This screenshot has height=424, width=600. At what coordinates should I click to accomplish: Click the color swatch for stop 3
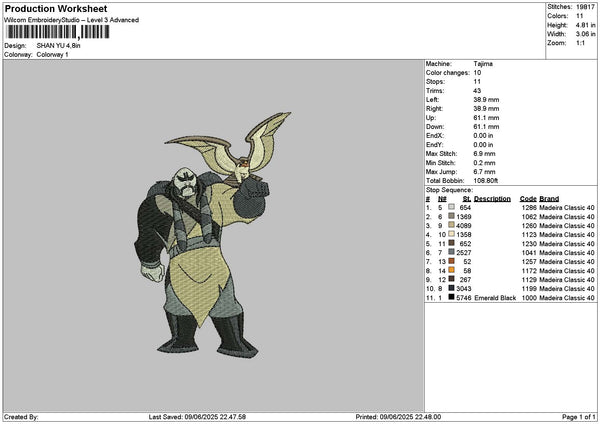click(452, 225)
